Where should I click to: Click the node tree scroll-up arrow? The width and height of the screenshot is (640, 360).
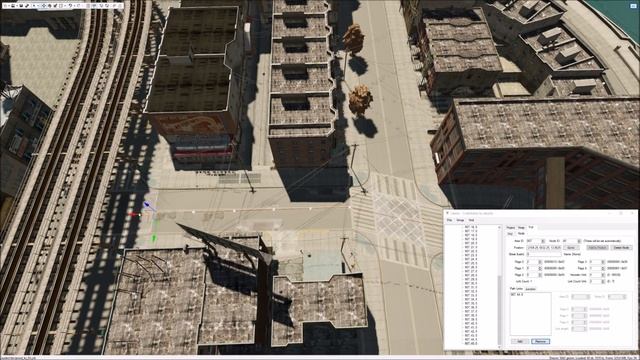499,227
